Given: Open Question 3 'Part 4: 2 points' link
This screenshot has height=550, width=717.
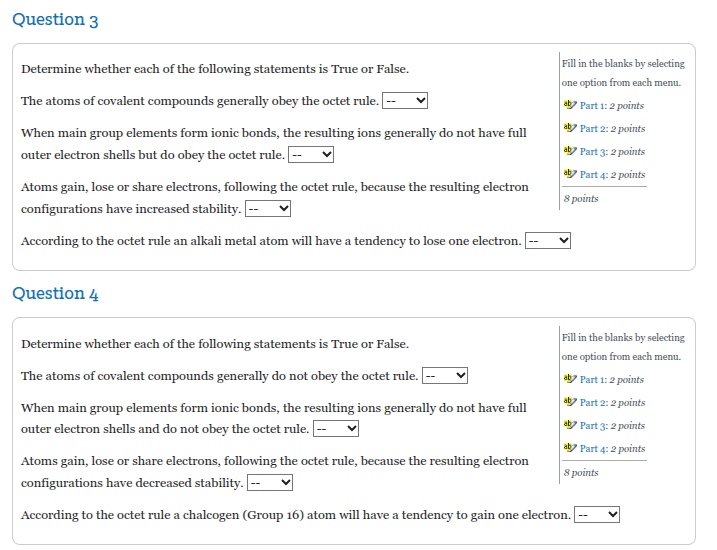Looking at the screenshot, I should (x=612, y=175).
